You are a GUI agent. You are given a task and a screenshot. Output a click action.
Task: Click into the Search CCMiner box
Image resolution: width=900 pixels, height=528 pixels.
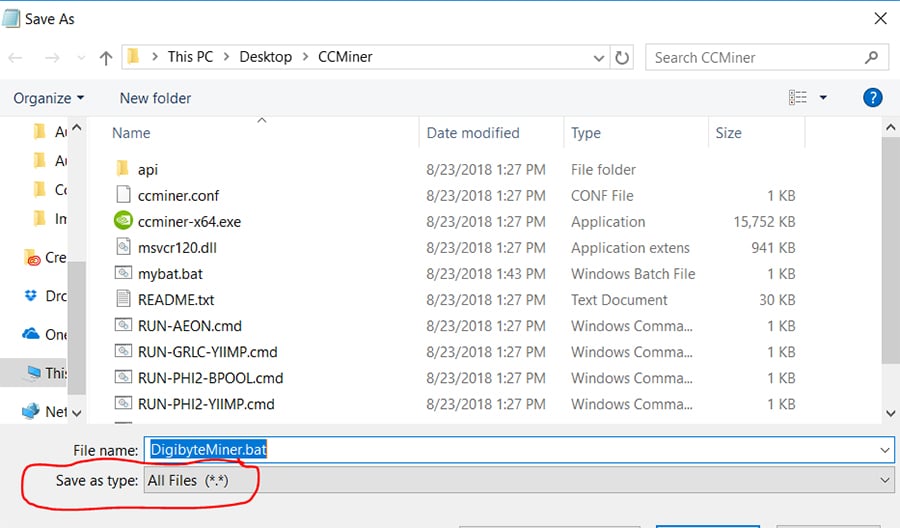760,57
